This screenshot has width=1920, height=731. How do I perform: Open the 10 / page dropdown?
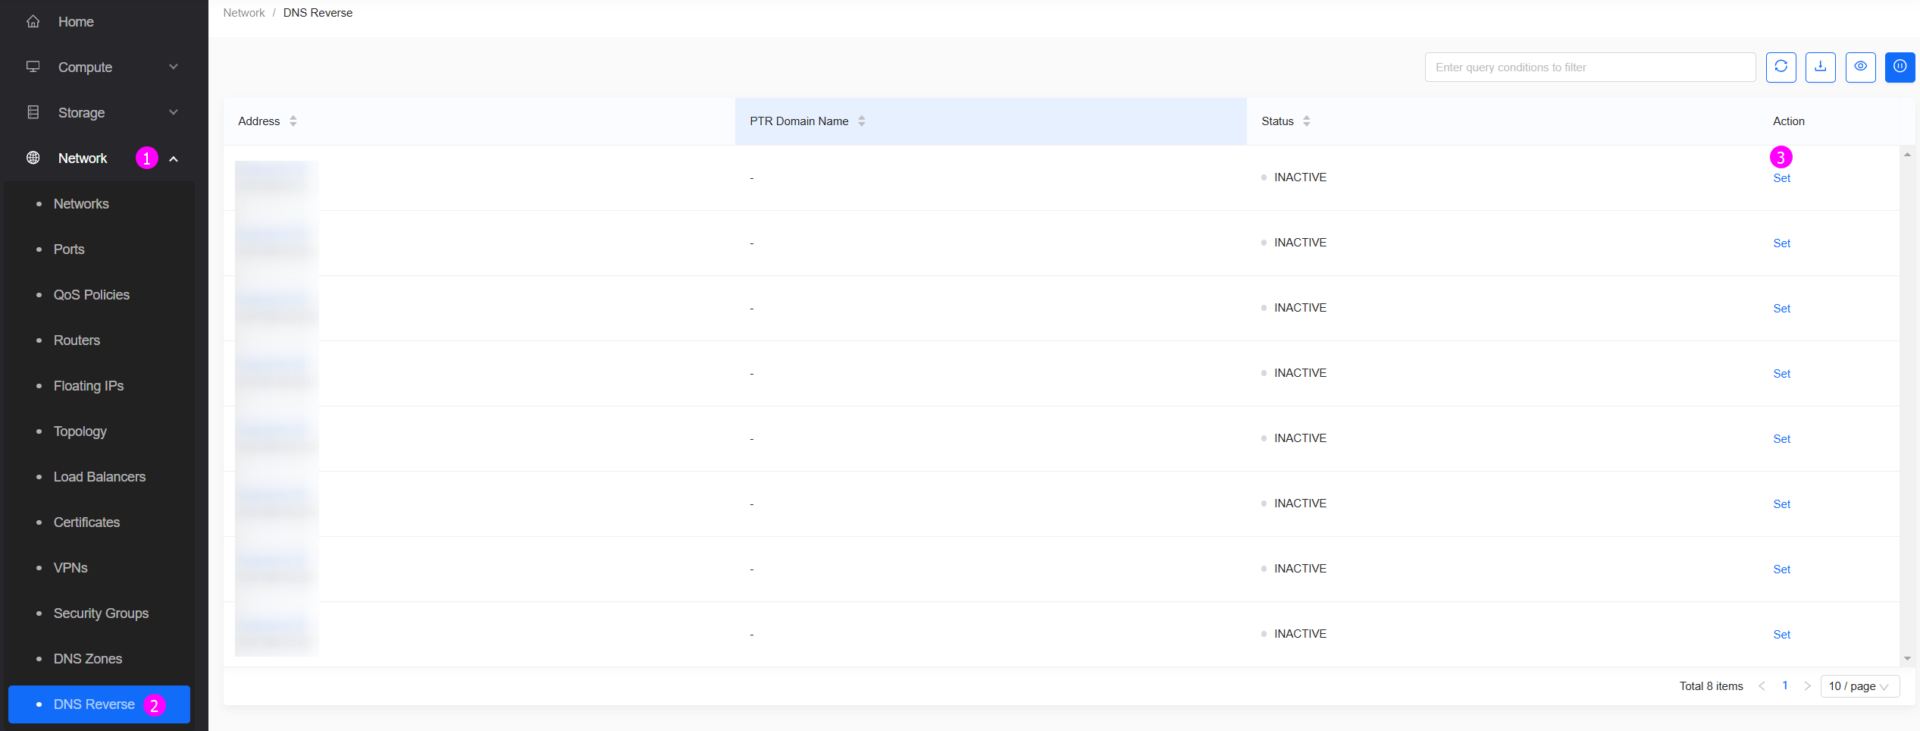[1859, 686]
